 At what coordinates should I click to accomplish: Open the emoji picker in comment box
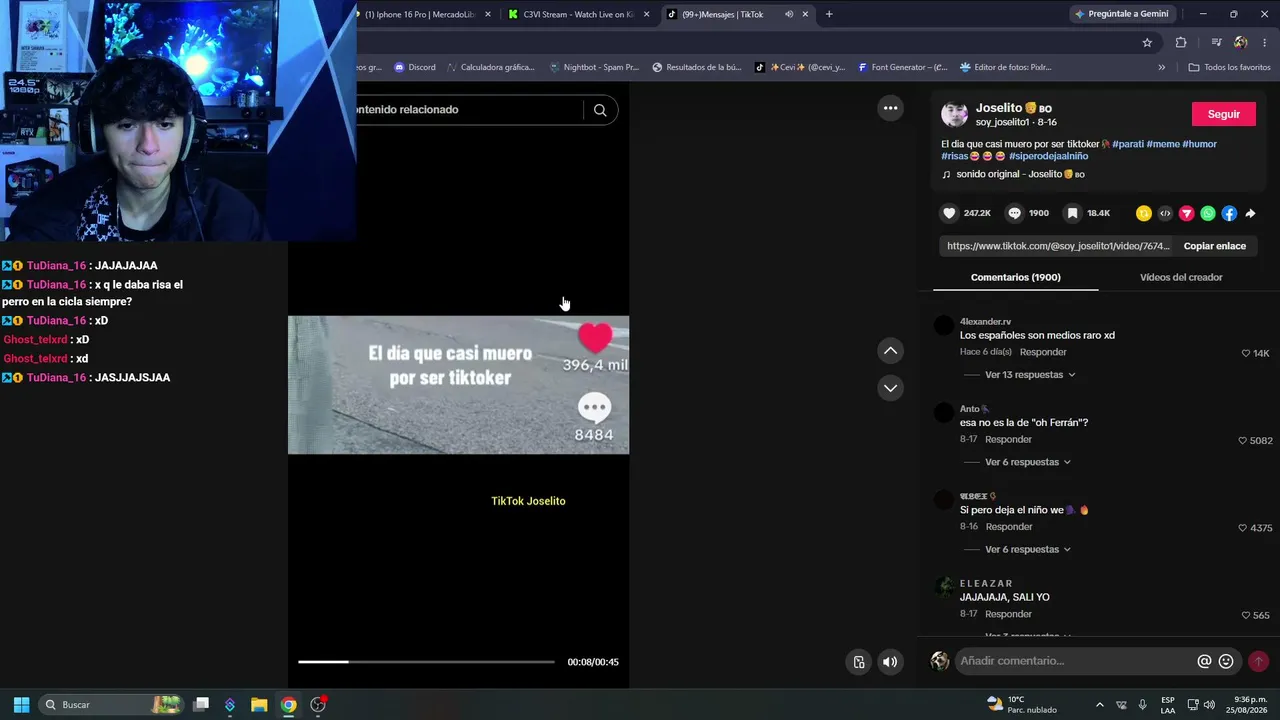click(x=1226, y=661)
